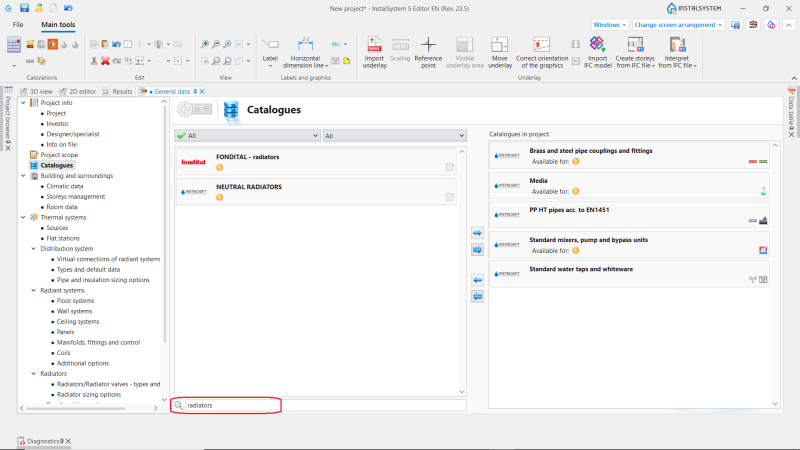Viewport: 800px width, 450px height.
Task: Click Correct orientation of the graphics
Action: (541, 53)
